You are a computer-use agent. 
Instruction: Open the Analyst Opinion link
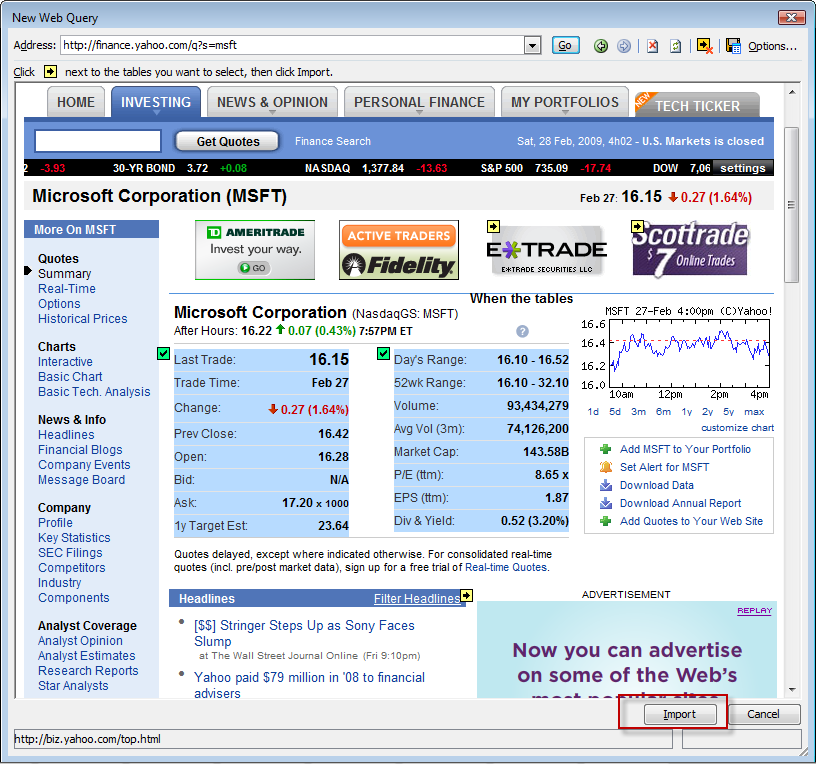click(81, 641)
